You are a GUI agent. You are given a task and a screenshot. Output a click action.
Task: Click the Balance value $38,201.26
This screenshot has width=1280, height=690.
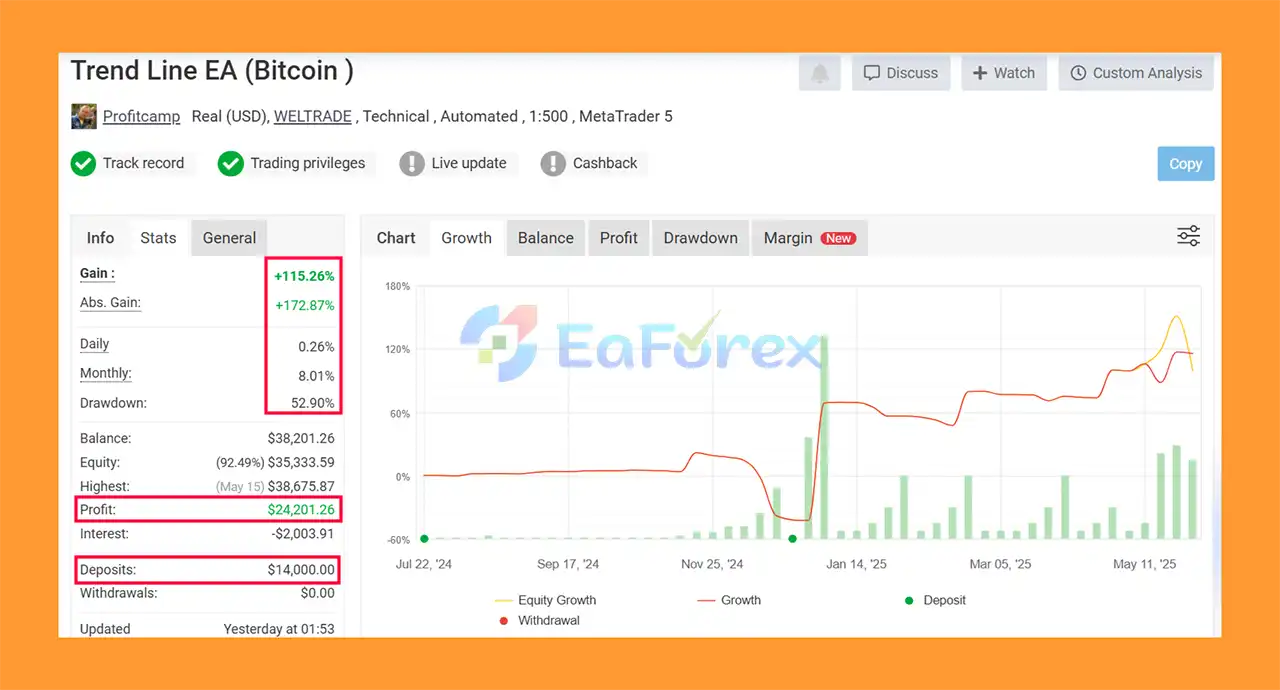300,438
